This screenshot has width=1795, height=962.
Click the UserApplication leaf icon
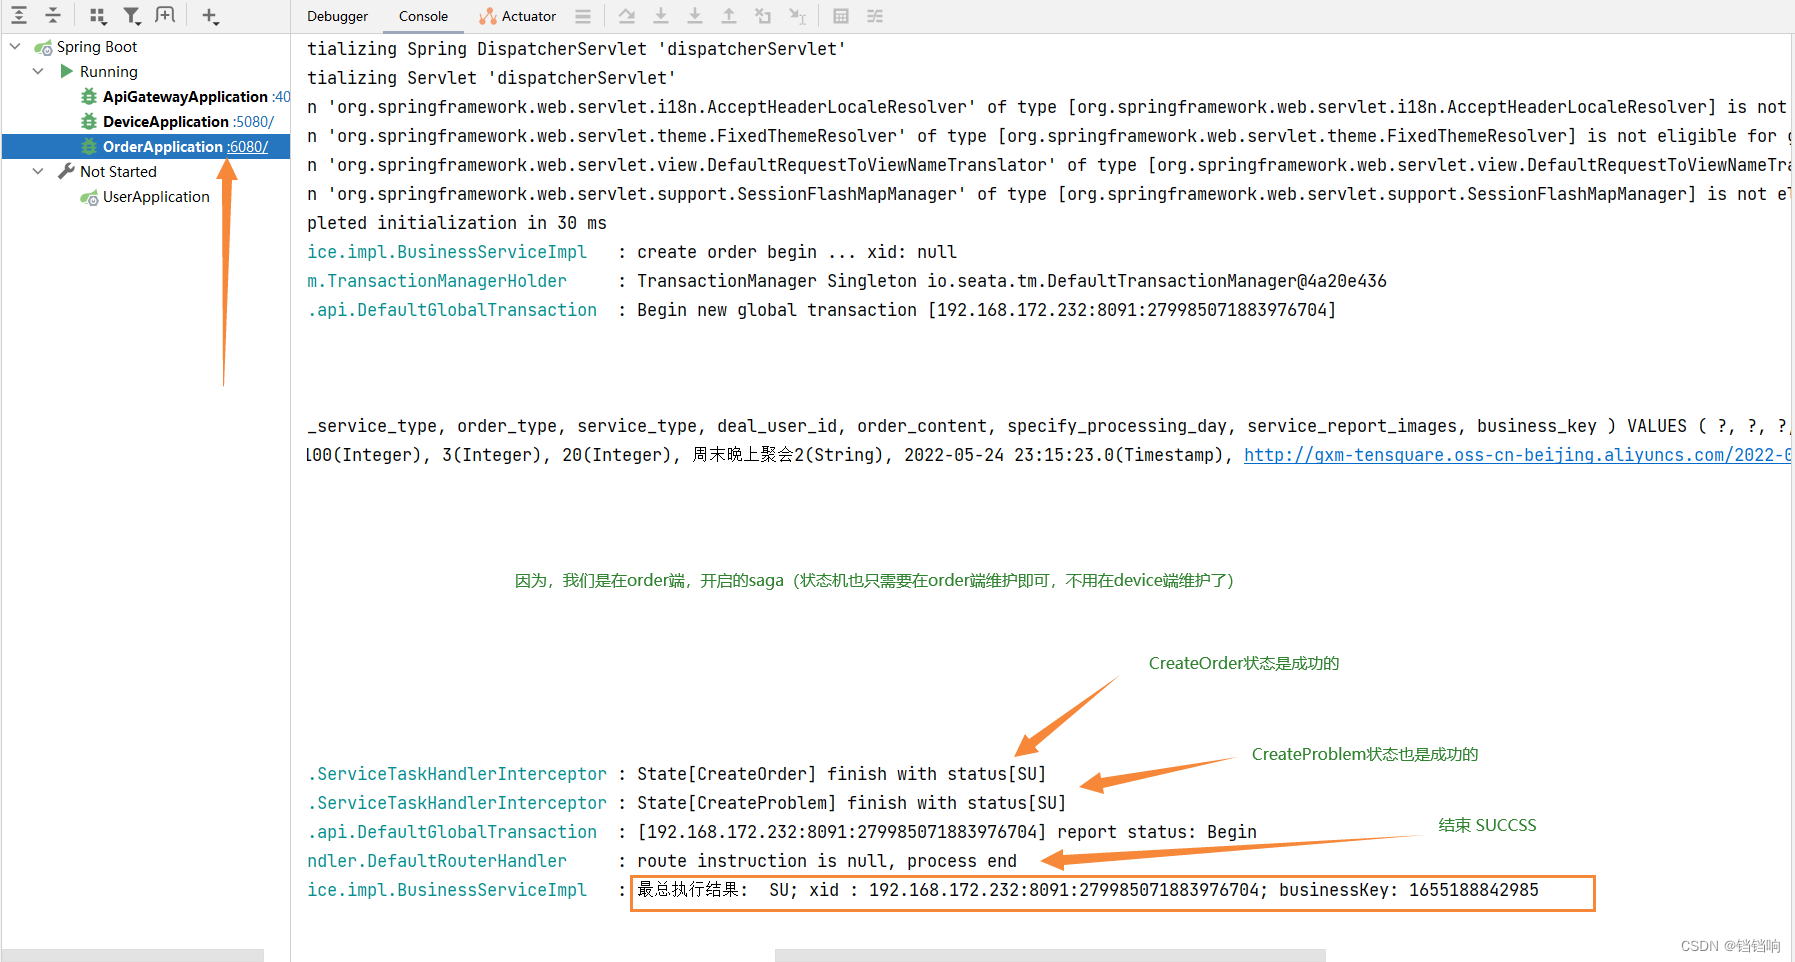[x=89, y=197]
